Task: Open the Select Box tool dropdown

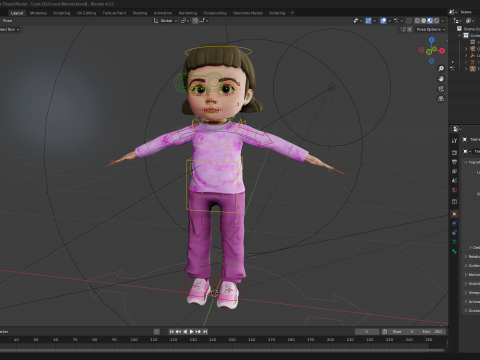Action: [10, 29]
